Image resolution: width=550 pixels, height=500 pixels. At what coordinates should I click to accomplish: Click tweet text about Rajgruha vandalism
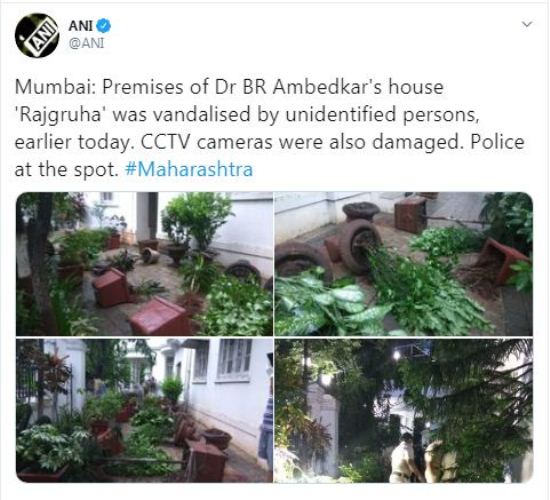269,128
